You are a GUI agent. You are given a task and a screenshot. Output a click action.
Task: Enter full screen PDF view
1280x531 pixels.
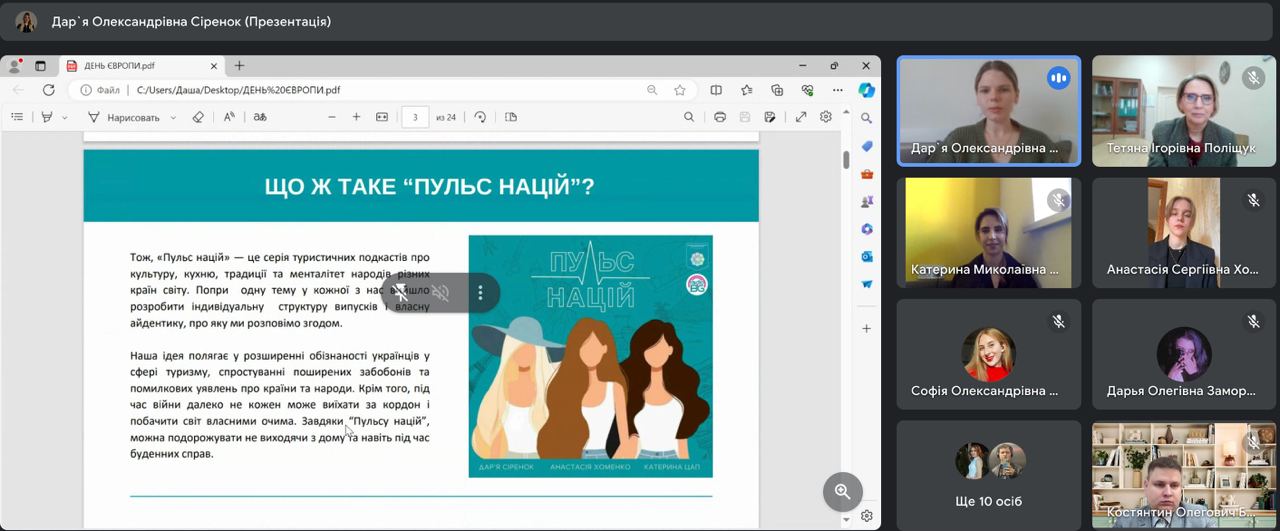tap(801, 117)
